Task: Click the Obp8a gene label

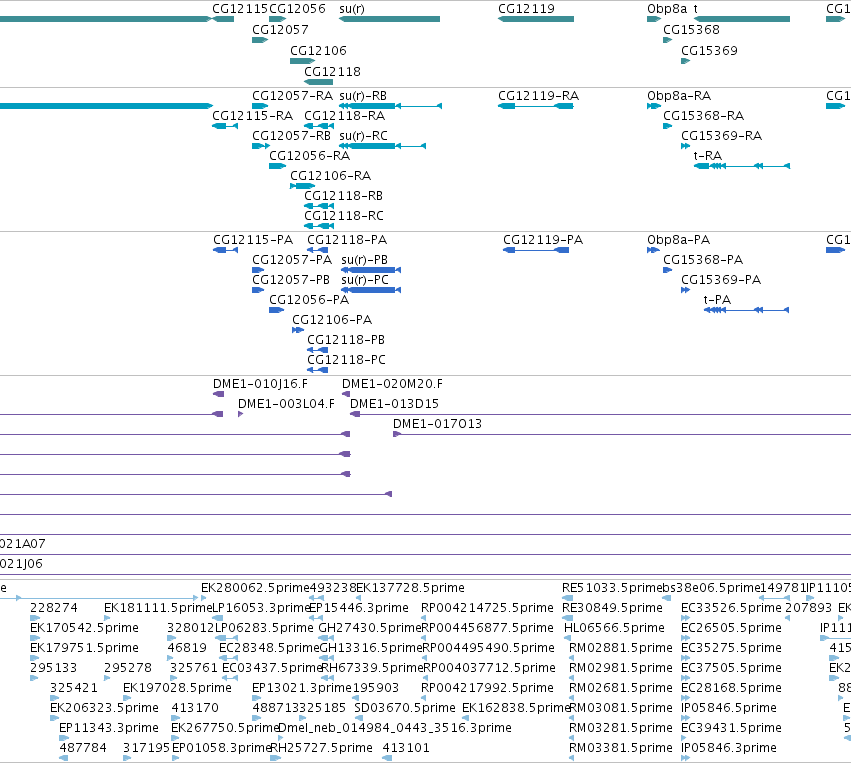Action: 667,9
